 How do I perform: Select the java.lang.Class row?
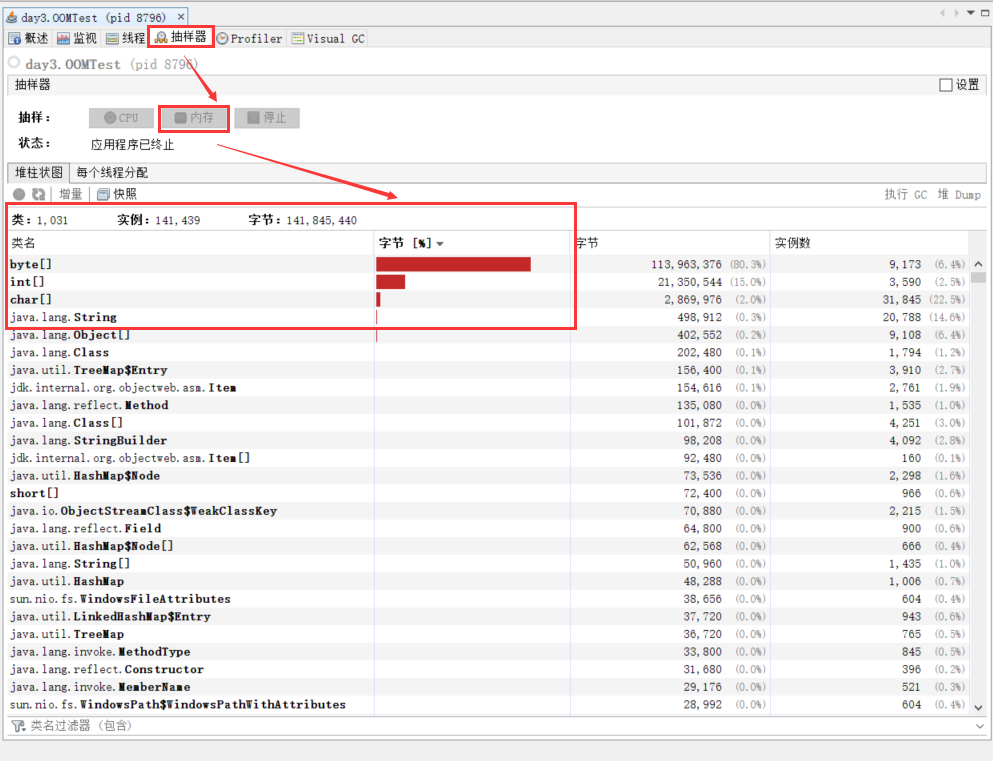point(488,353)
